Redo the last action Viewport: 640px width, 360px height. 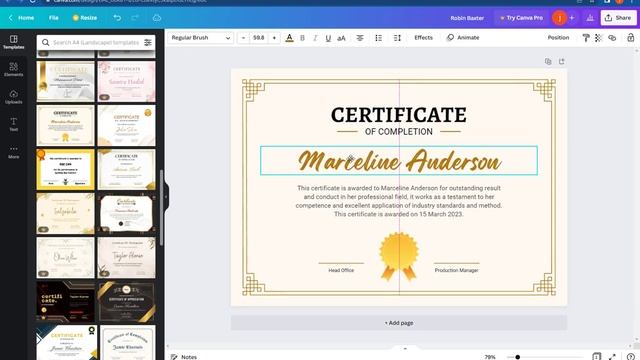(135, 18)
